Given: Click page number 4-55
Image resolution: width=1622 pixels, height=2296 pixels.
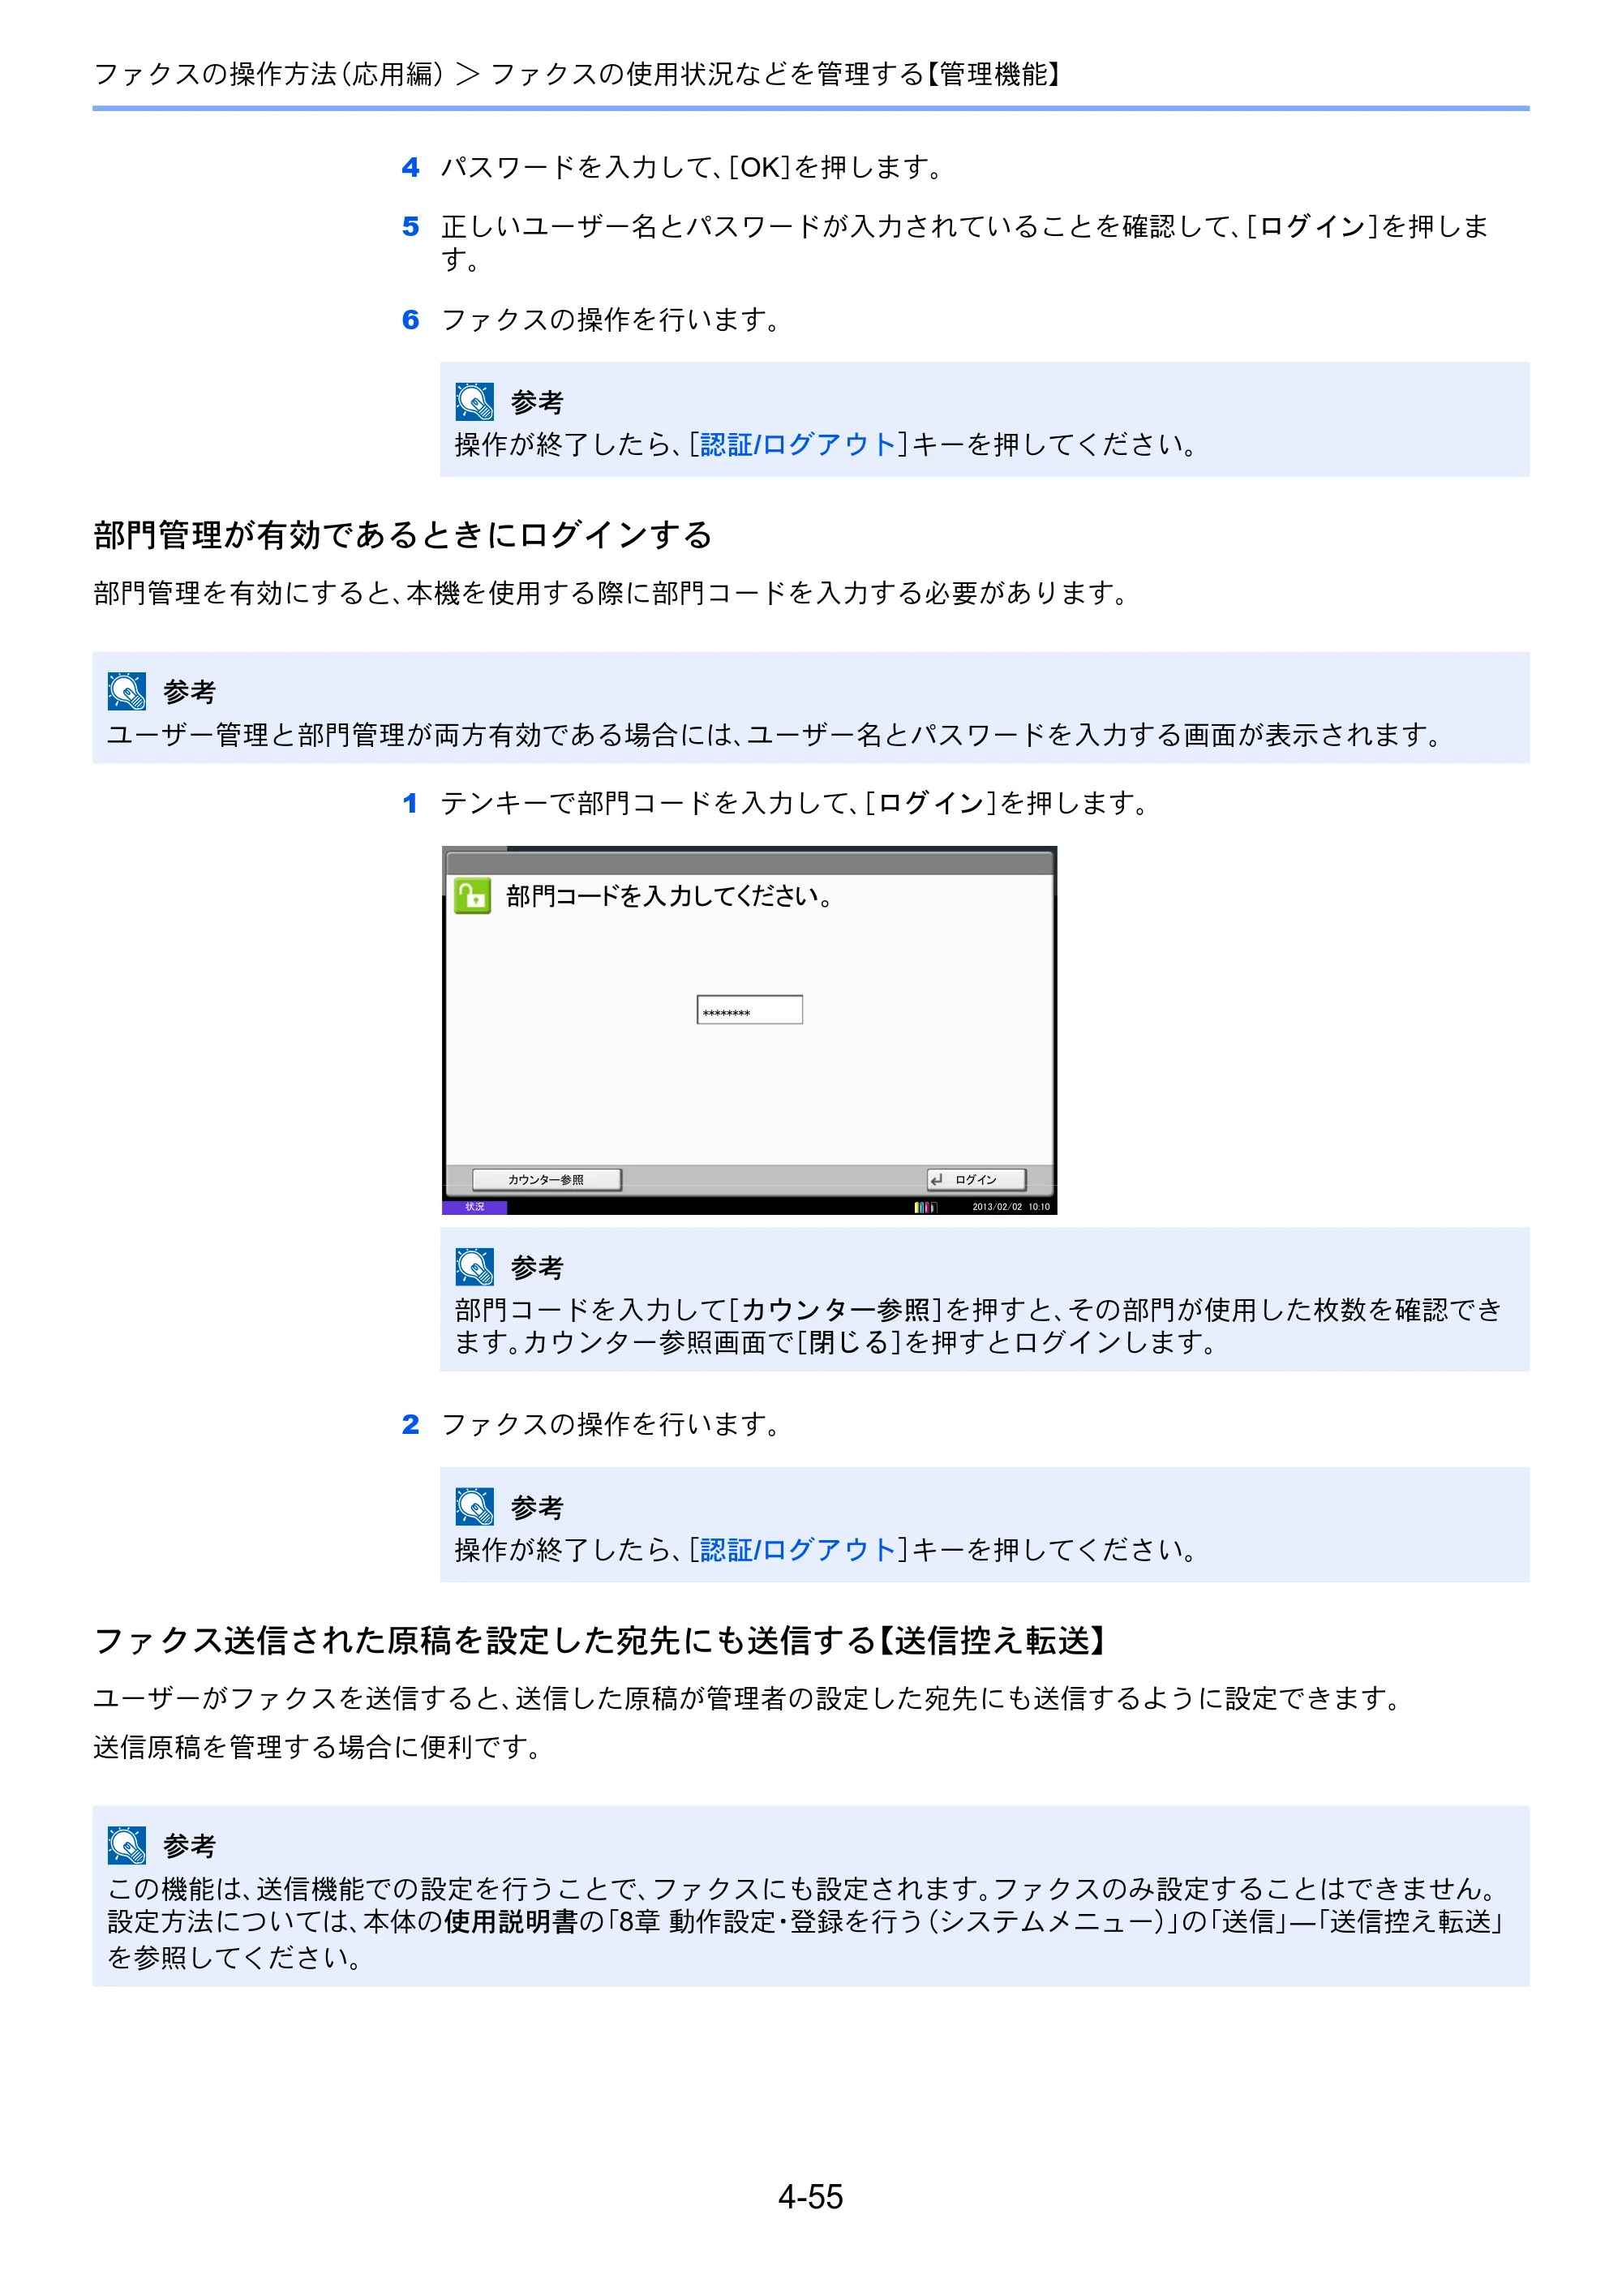Looking at the screenshot, I should [811, 2197].
